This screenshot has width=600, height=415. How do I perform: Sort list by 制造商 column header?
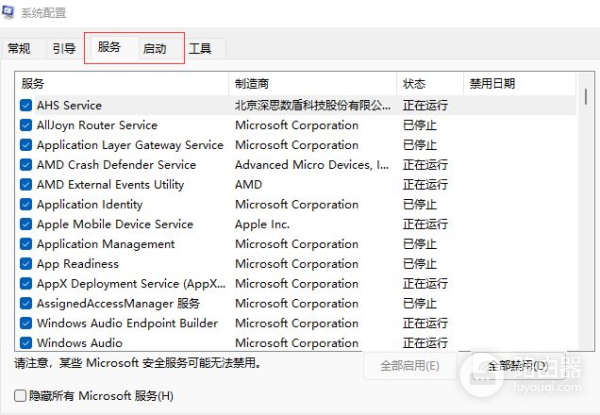pyautogui.click(x=312, y=84)
